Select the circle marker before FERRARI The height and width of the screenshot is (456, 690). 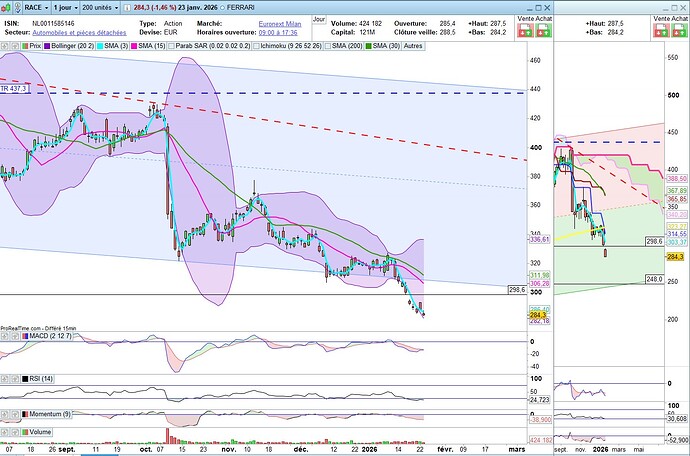coord(222,8)
